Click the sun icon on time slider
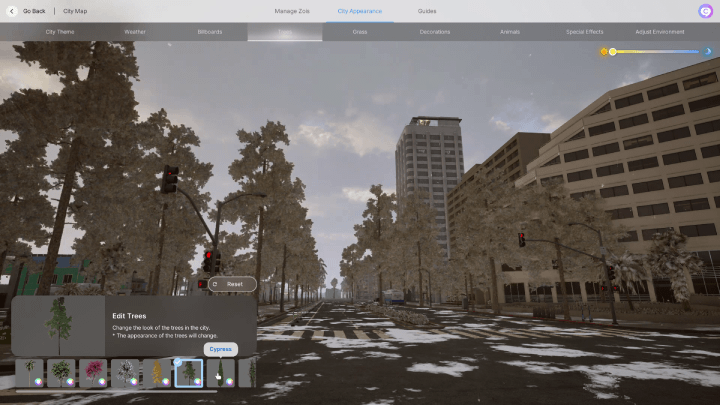Viewport: 720px width, 405px height. pos(603,51)
